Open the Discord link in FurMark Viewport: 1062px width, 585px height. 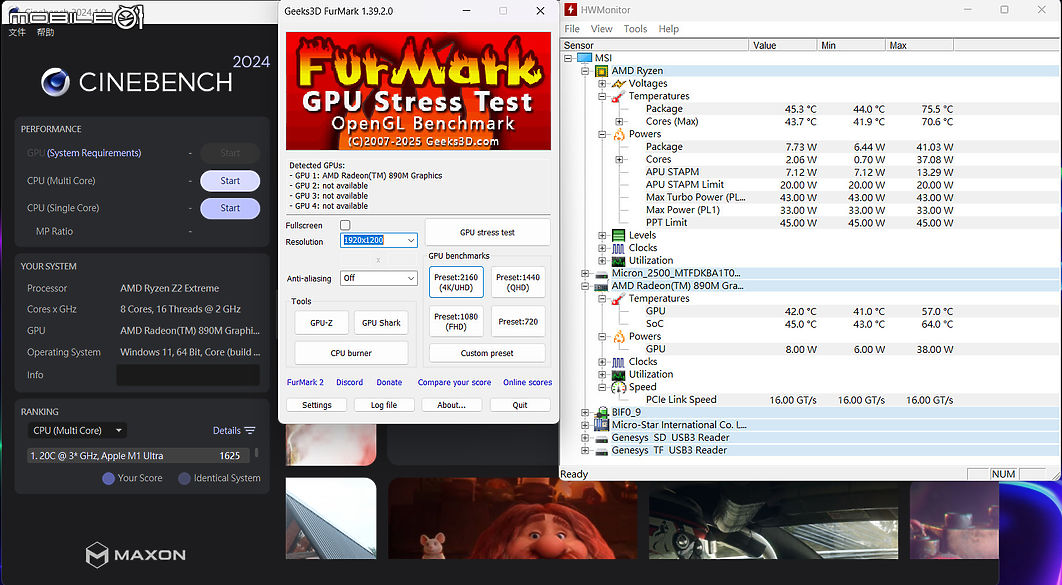click(349, 383)
